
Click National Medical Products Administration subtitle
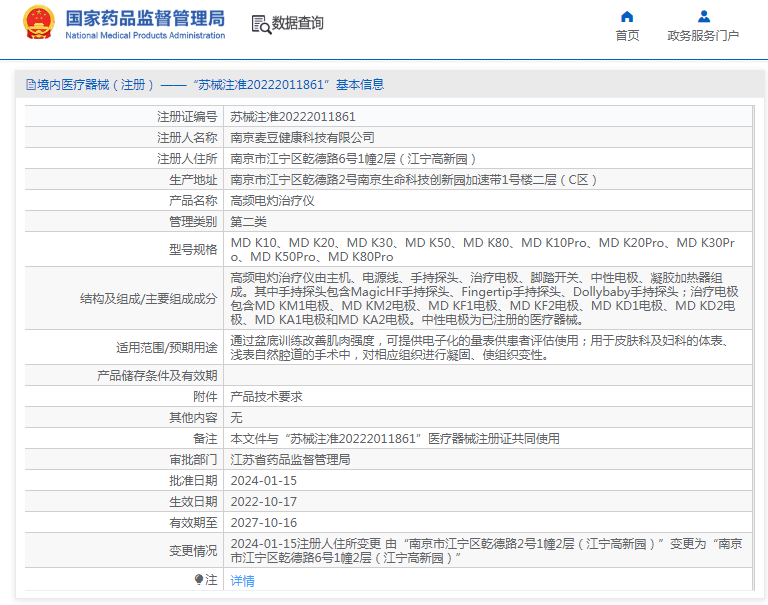pos(145,35)
